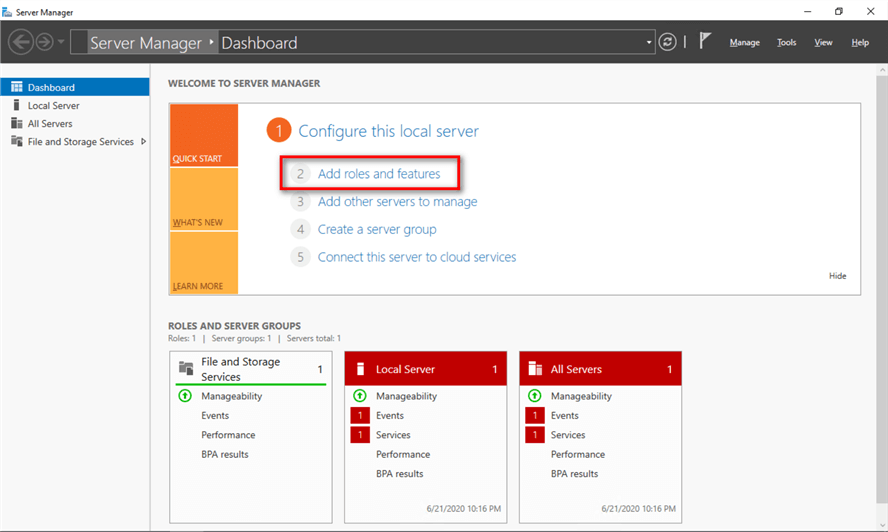The image size is (888, 532).
Task: Click Connect this server to cloud services
Action: pyautogui.click(x=416, y=257)
